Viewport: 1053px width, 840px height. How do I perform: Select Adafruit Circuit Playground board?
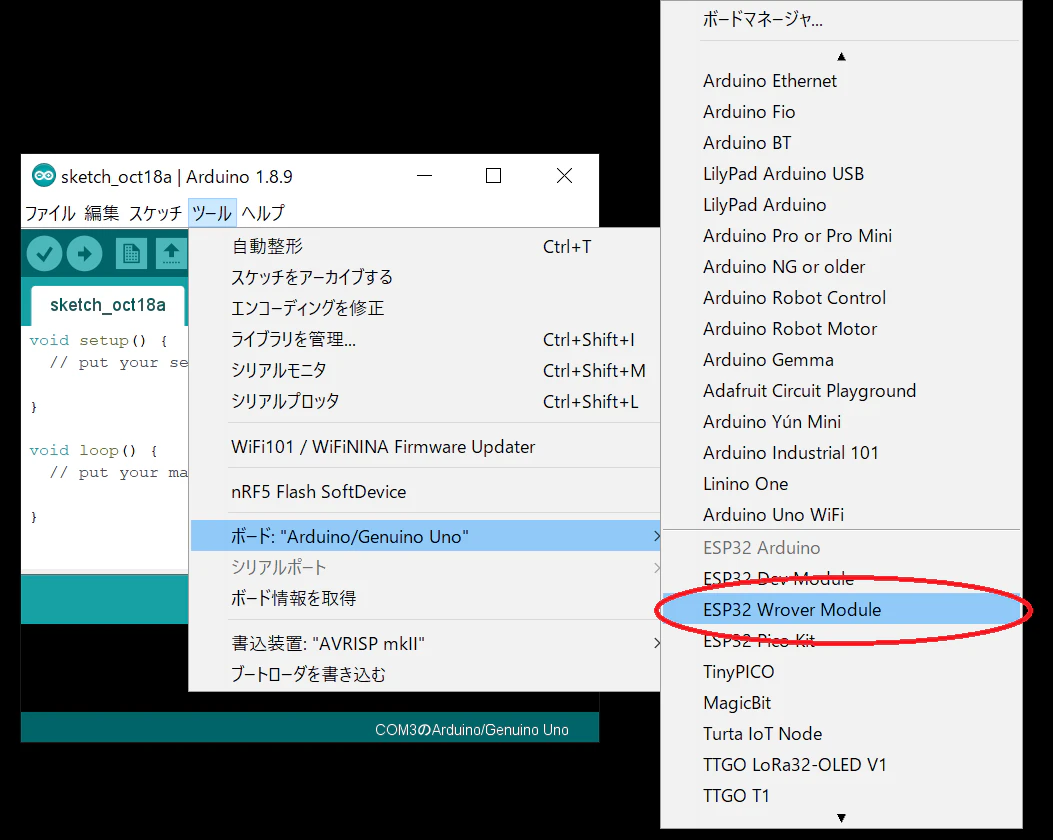click(x=841, y=390)
